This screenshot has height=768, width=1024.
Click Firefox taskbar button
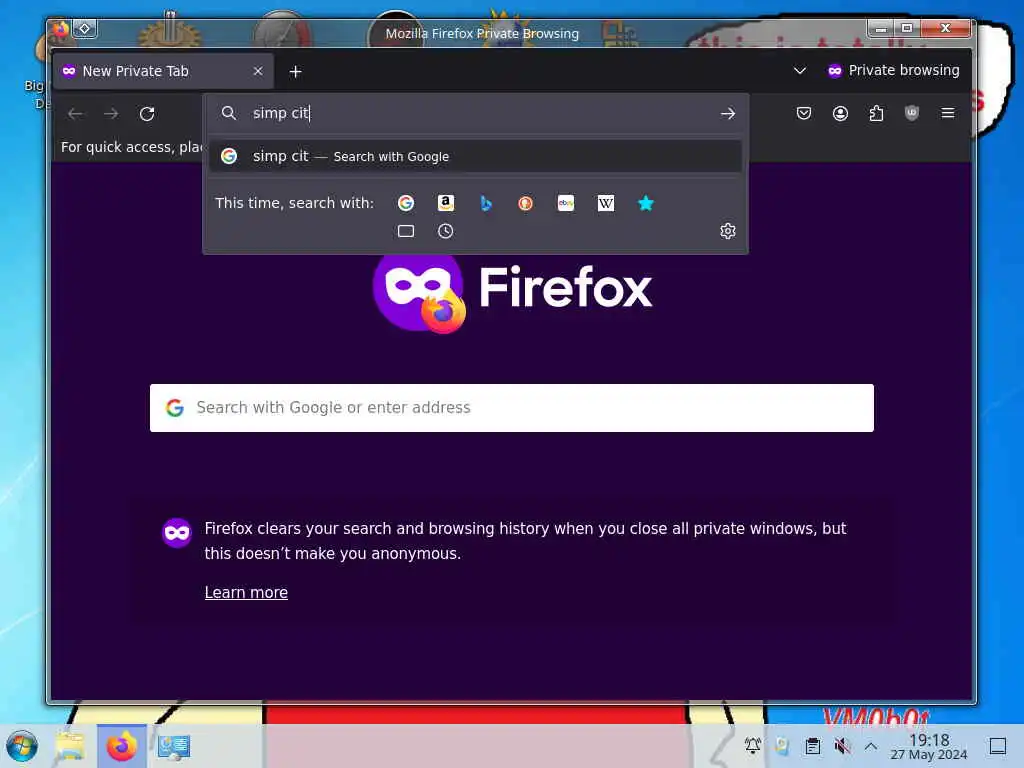121,746
